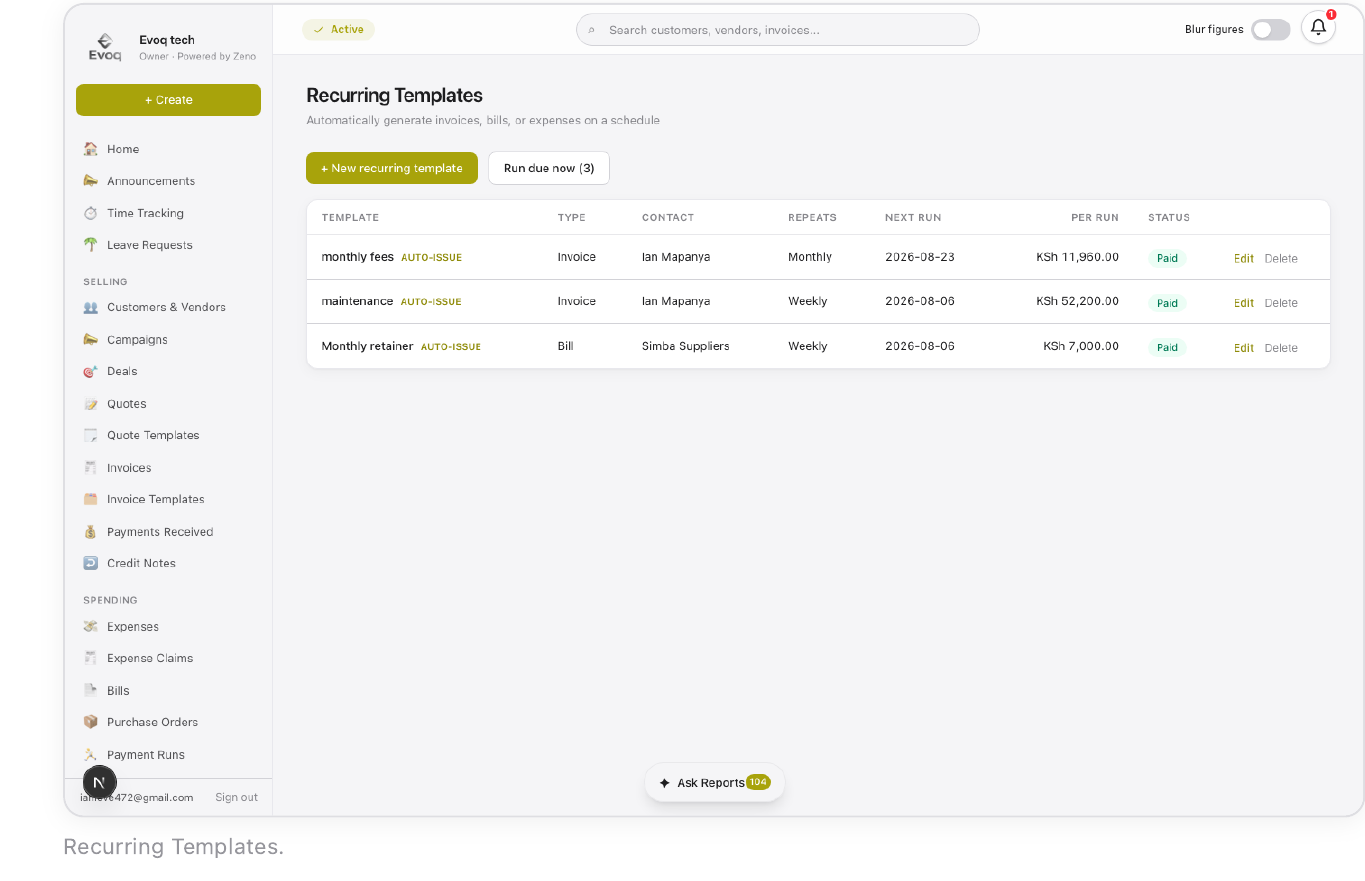Click Sign out in the sidebar
The height and width of the screenshot is (881, 1365).
236,797
